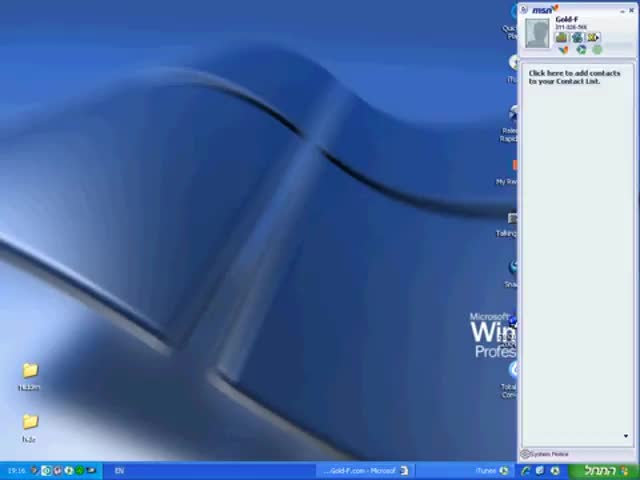Click the middle globe icon under username
640x480 pixels.
coord(577,38)
